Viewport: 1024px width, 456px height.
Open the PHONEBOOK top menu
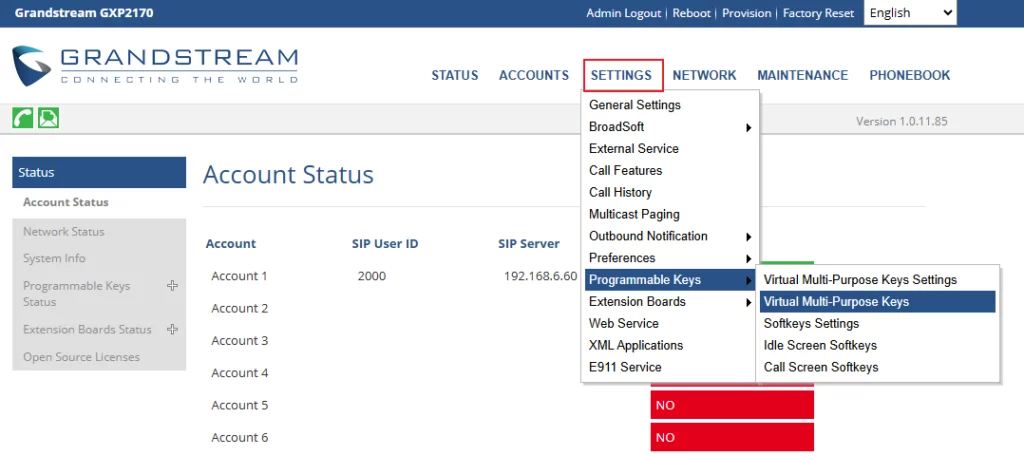[910, 75]
